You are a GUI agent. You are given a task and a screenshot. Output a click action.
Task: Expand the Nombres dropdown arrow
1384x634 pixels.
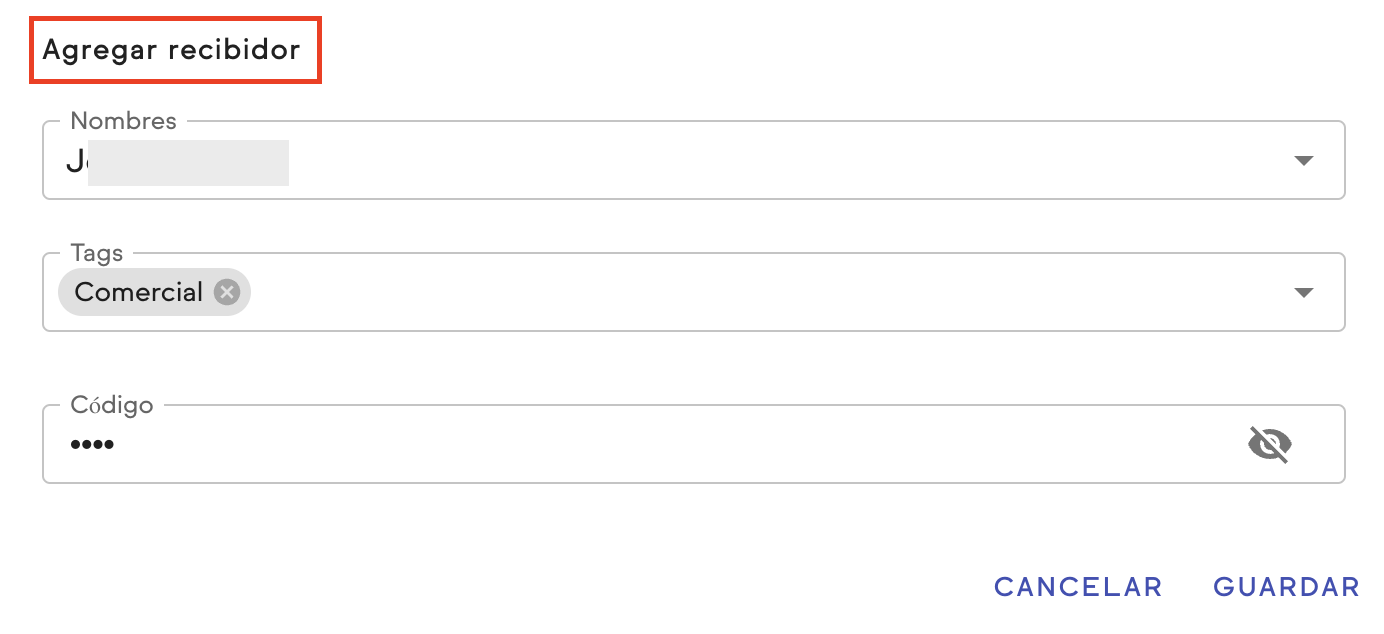click(1303, 161)
